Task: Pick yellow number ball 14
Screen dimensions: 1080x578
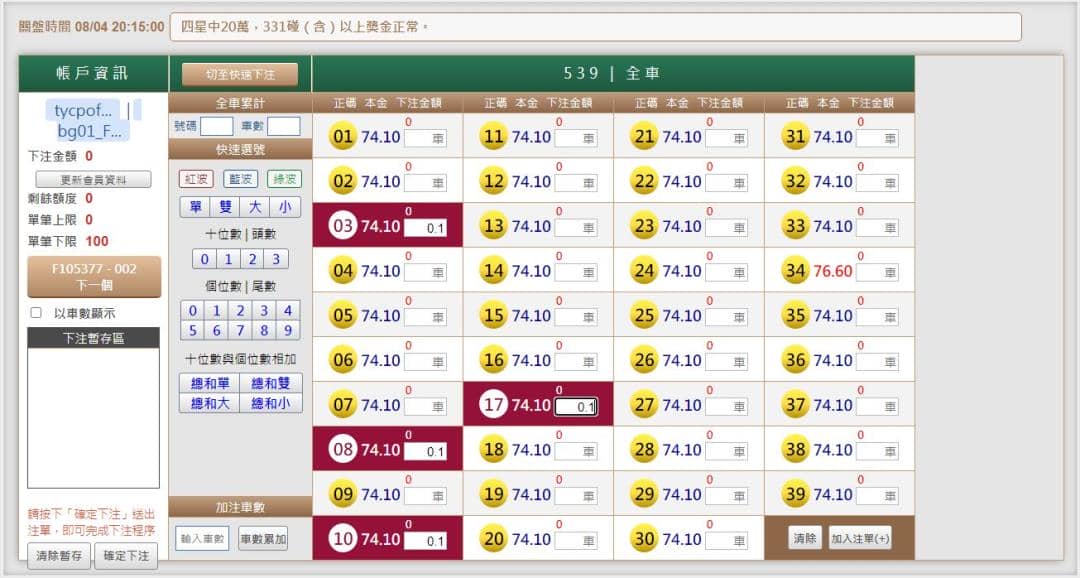Action: pos(493,271)
